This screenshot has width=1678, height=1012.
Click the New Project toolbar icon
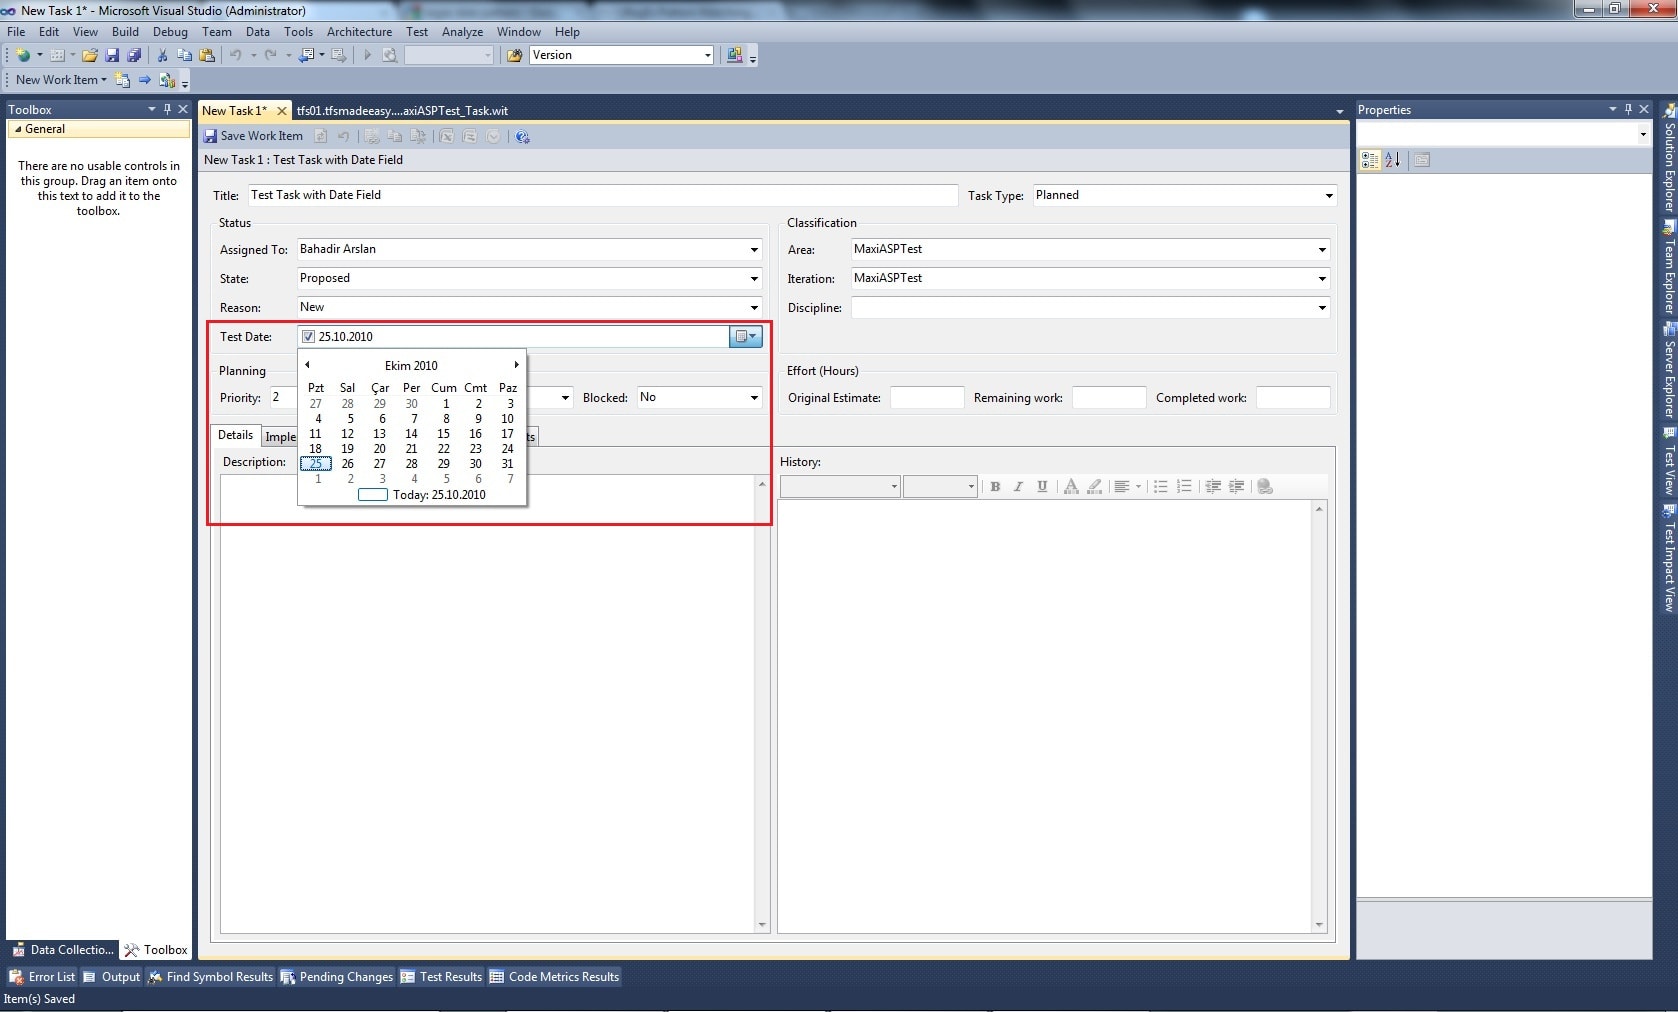click(22, 55)
